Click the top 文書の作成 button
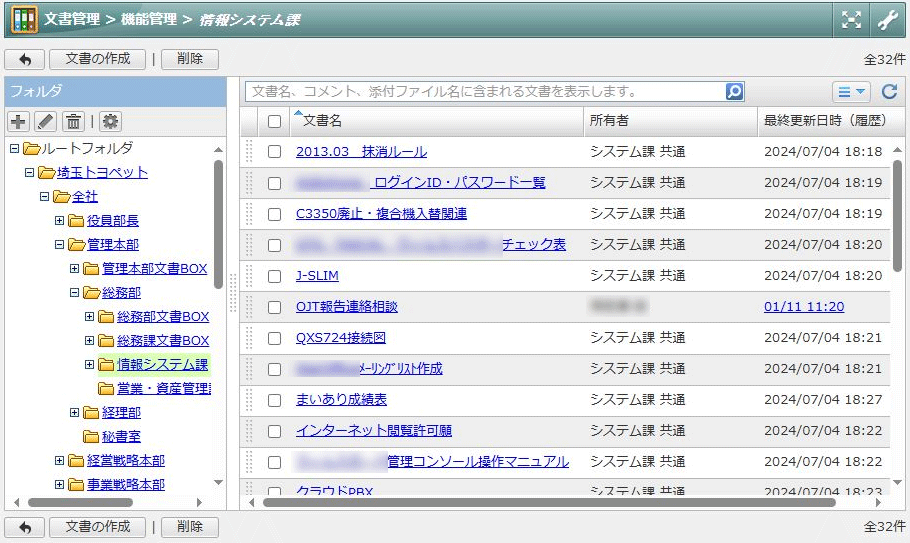The height and width of the screenshot is (543, 910). point(97,59)
